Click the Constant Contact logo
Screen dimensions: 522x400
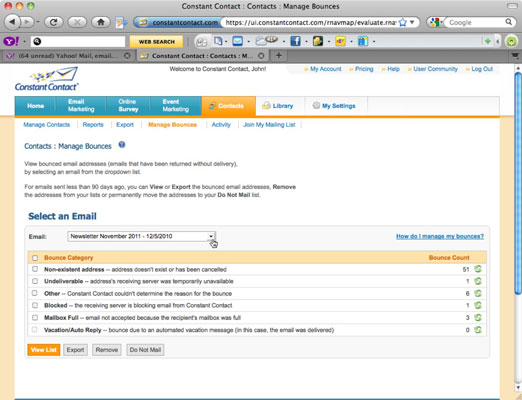point(47,79)
